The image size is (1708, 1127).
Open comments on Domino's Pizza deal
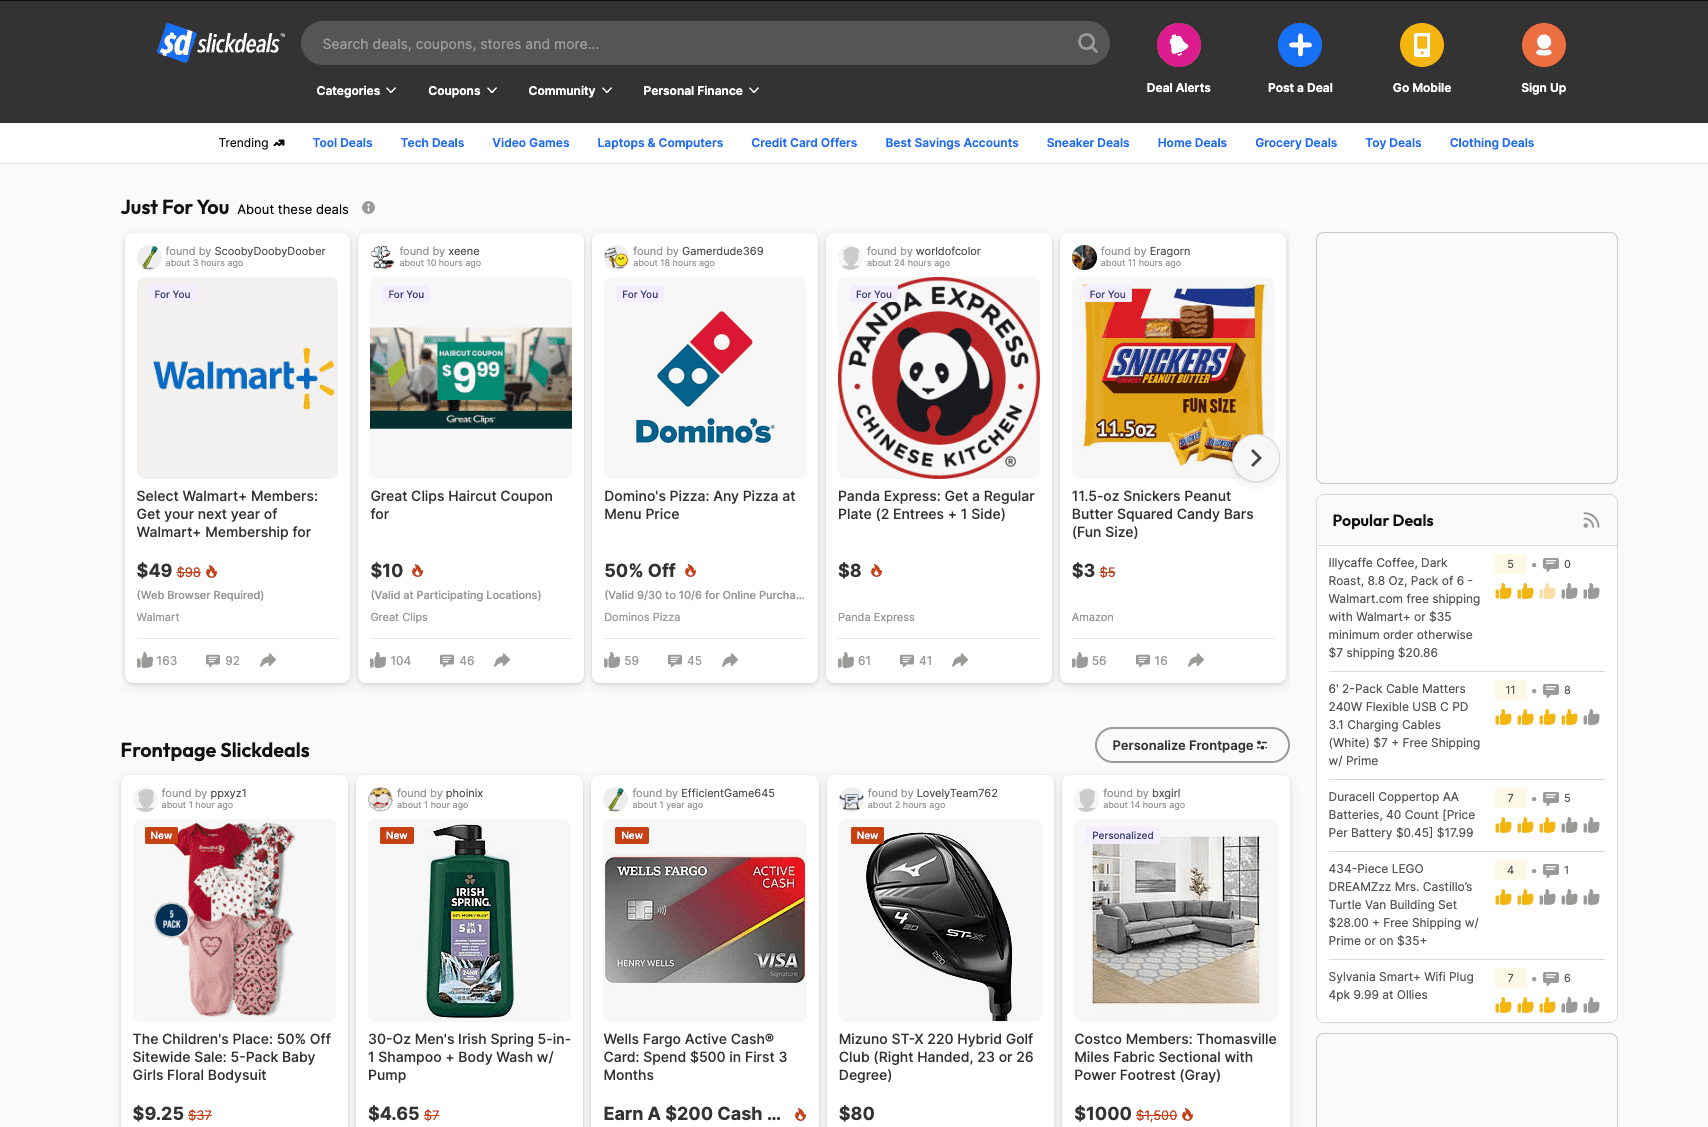[675, 661]
